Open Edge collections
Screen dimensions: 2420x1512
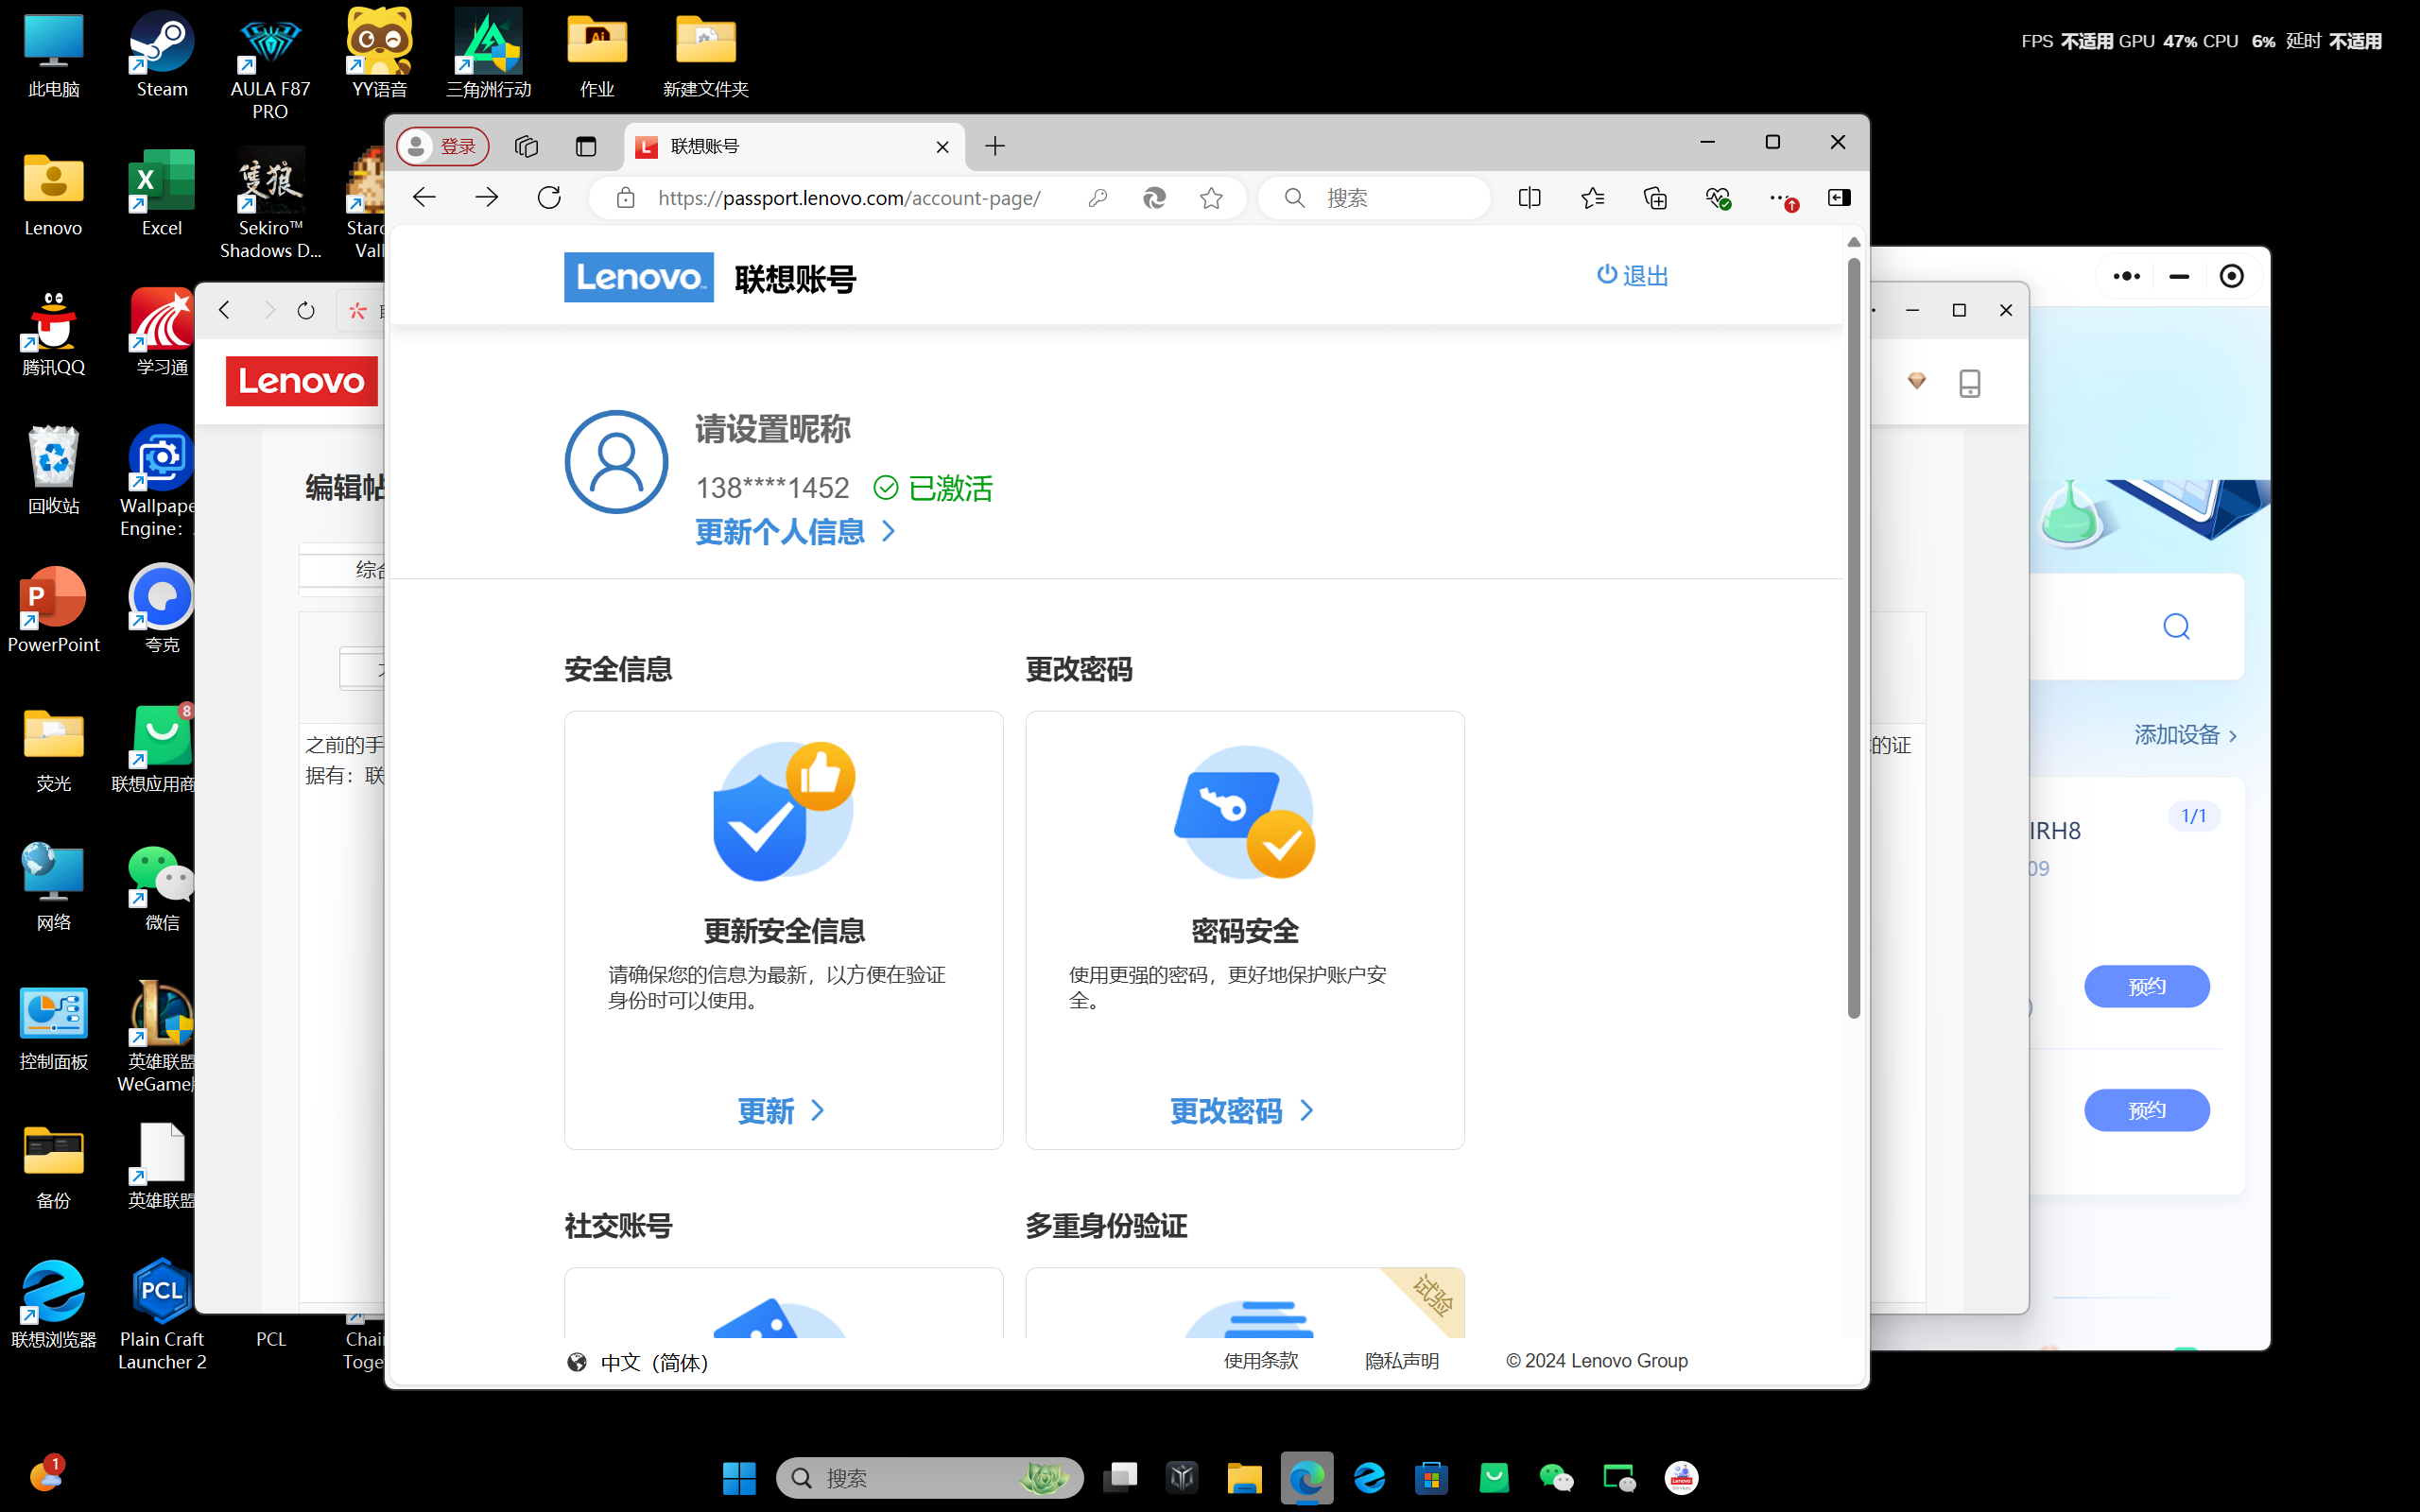point(1655,198)
